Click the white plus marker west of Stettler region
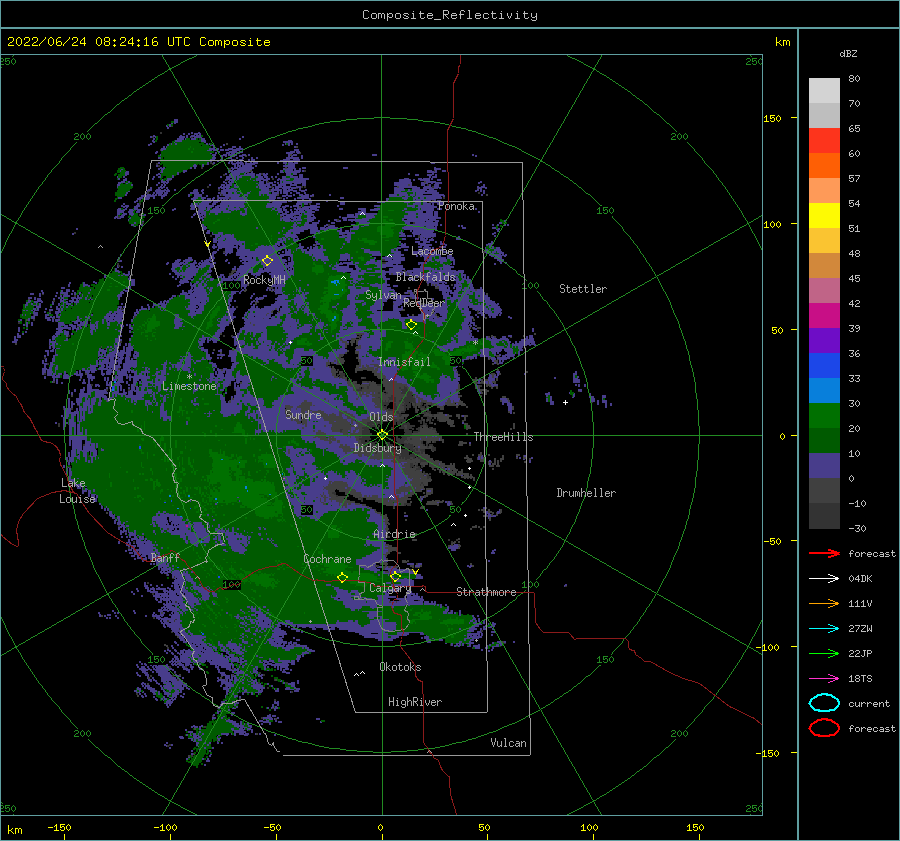900x841 pixels. tap(565, 402)
